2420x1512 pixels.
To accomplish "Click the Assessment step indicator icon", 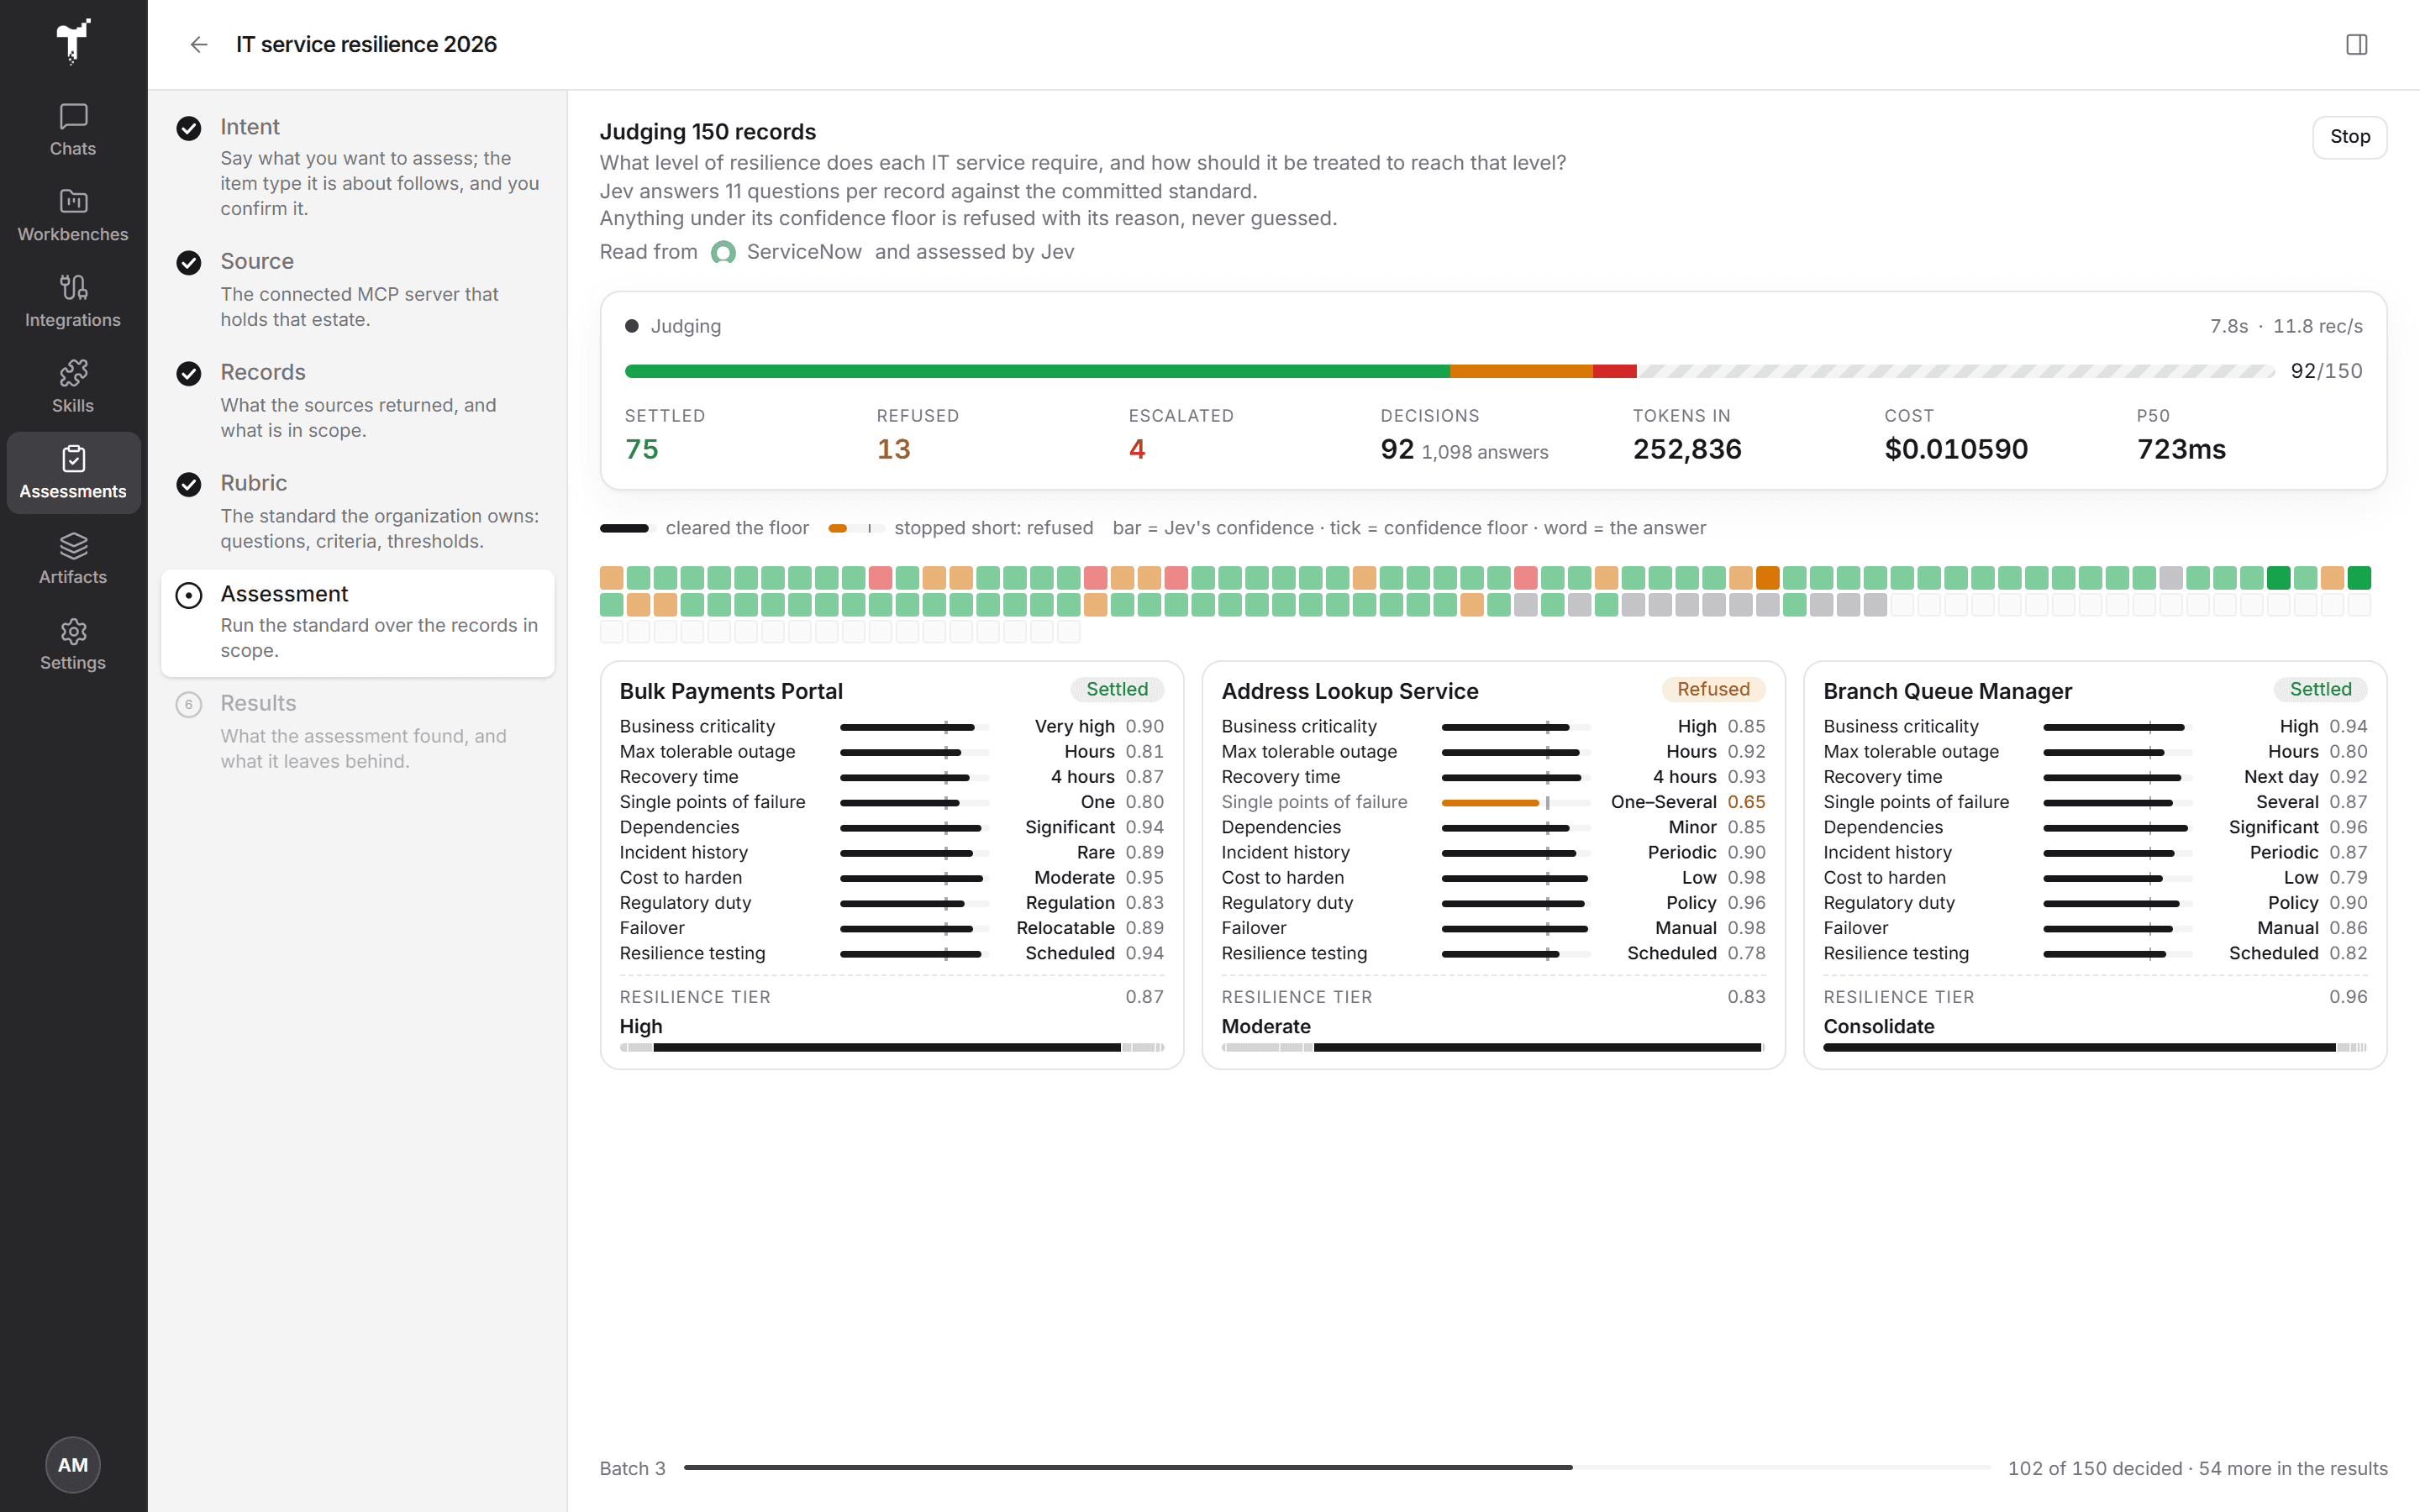I will coord(189,595).
